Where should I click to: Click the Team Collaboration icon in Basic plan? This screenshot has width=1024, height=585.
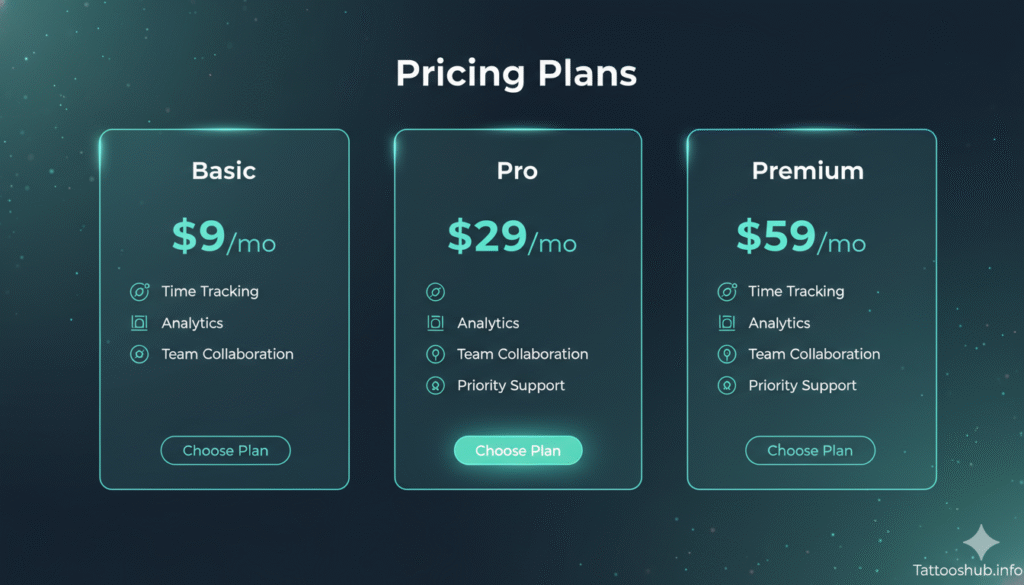pos(139,354)
